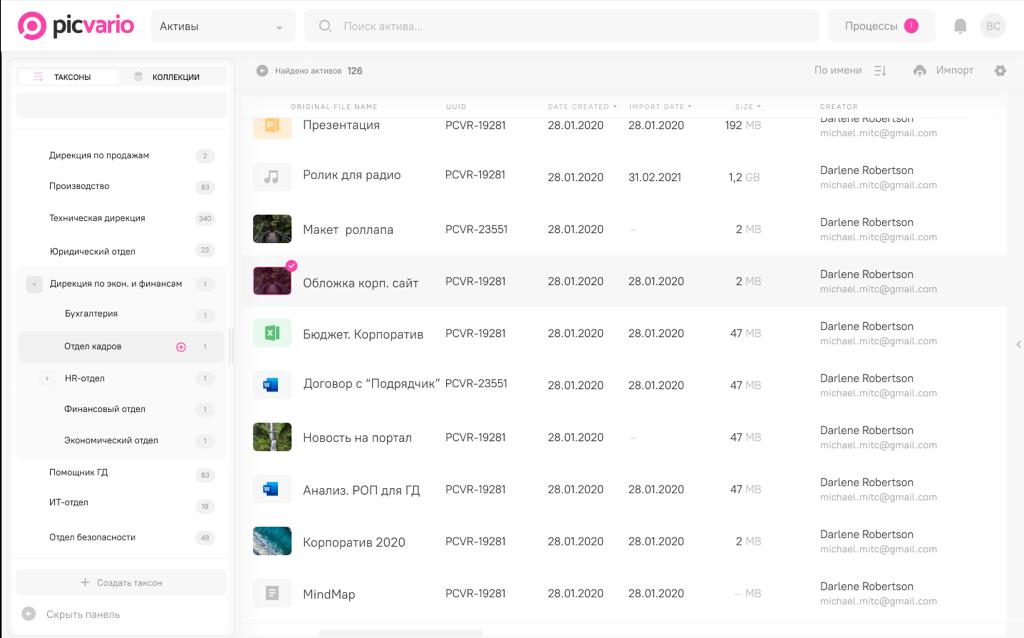This screenshot has width=1024, height=638.
Task: Collapse the Дирекция по экон. и финансам node
Action: [35, 284]
